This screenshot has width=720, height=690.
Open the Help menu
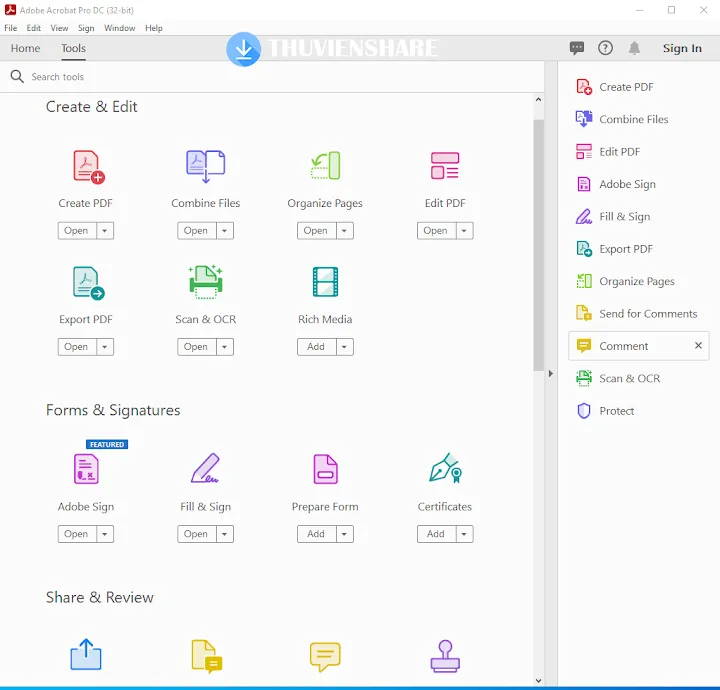click(154, 28)
